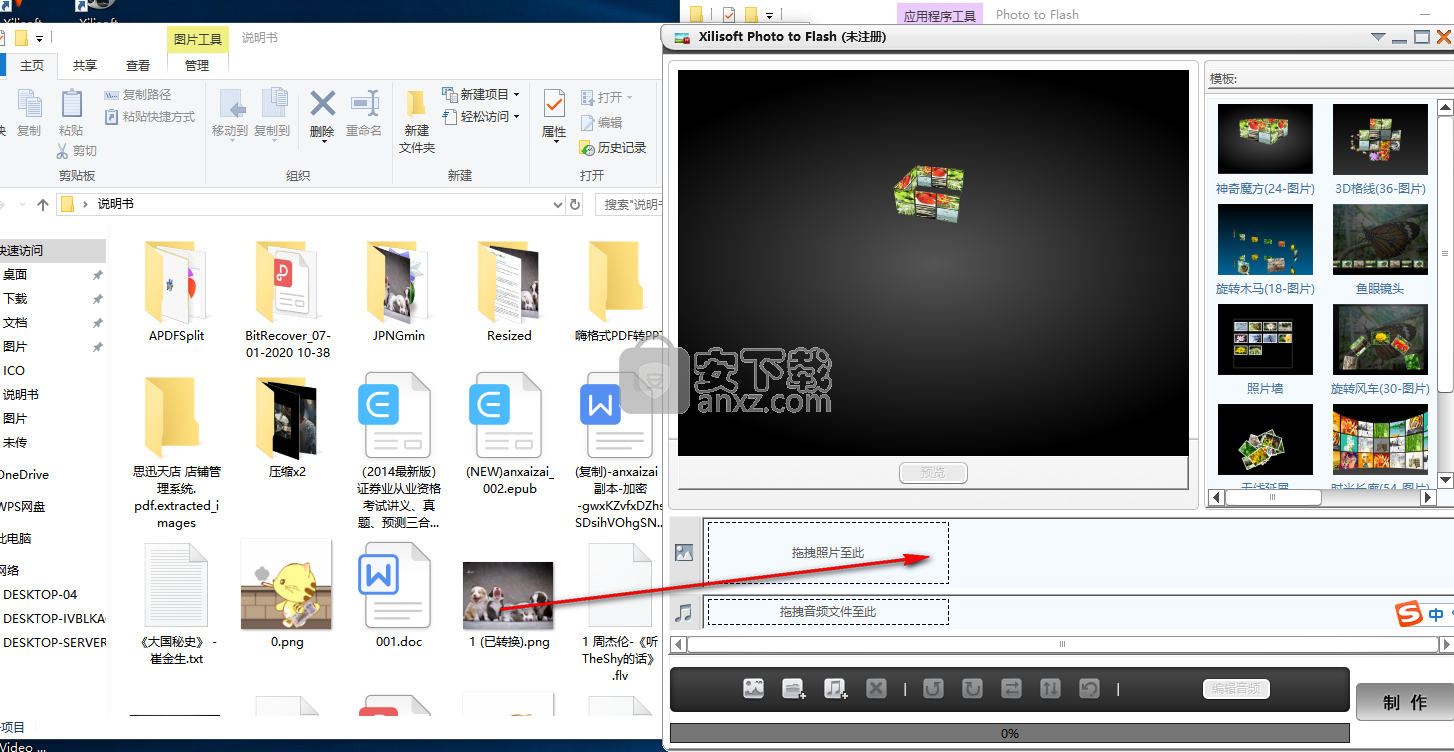Click the 移动到 move-to icon
The image size is (1454, 752).
pos(231,104)
